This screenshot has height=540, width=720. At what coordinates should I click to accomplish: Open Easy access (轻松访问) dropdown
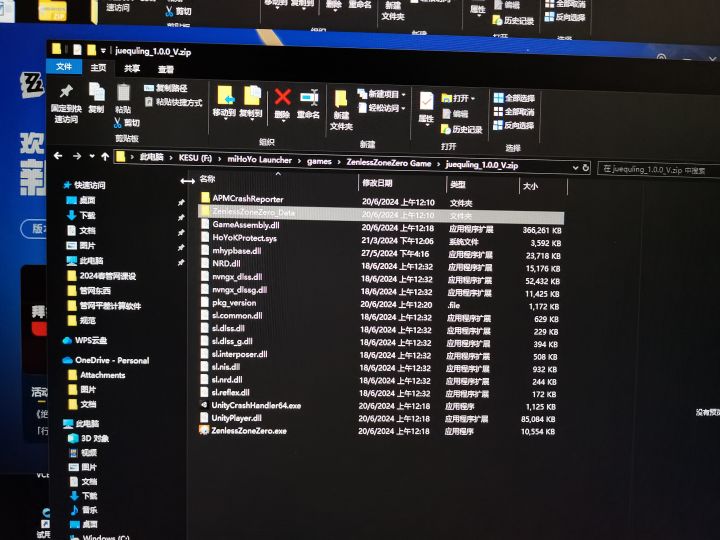(382, 108)
